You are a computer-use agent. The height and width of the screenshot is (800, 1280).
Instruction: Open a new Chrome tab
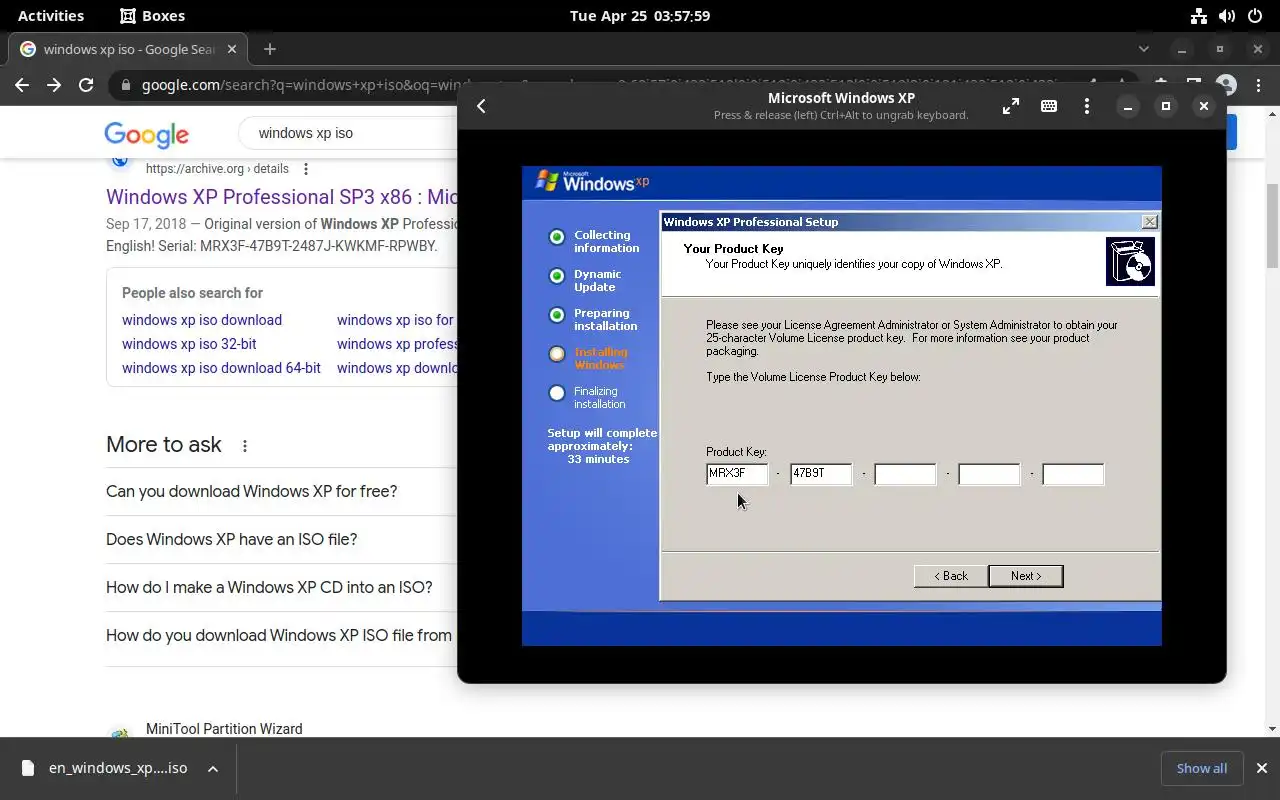[269, 49]
